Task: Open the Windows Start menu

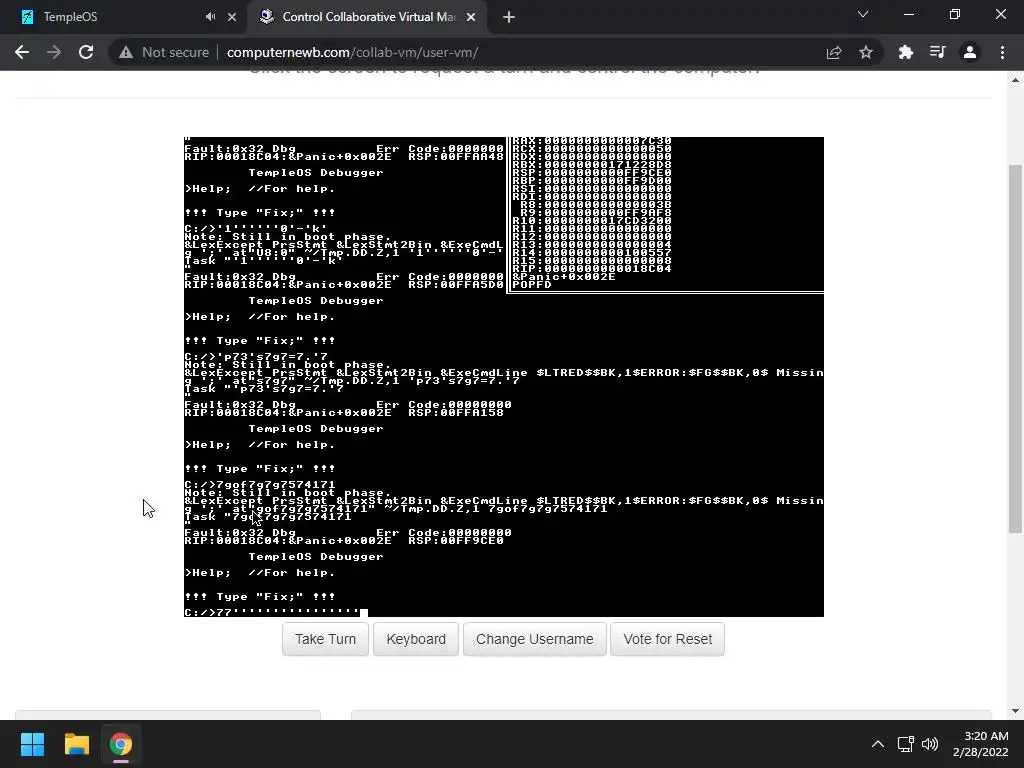Action: (x=32, y=744)
